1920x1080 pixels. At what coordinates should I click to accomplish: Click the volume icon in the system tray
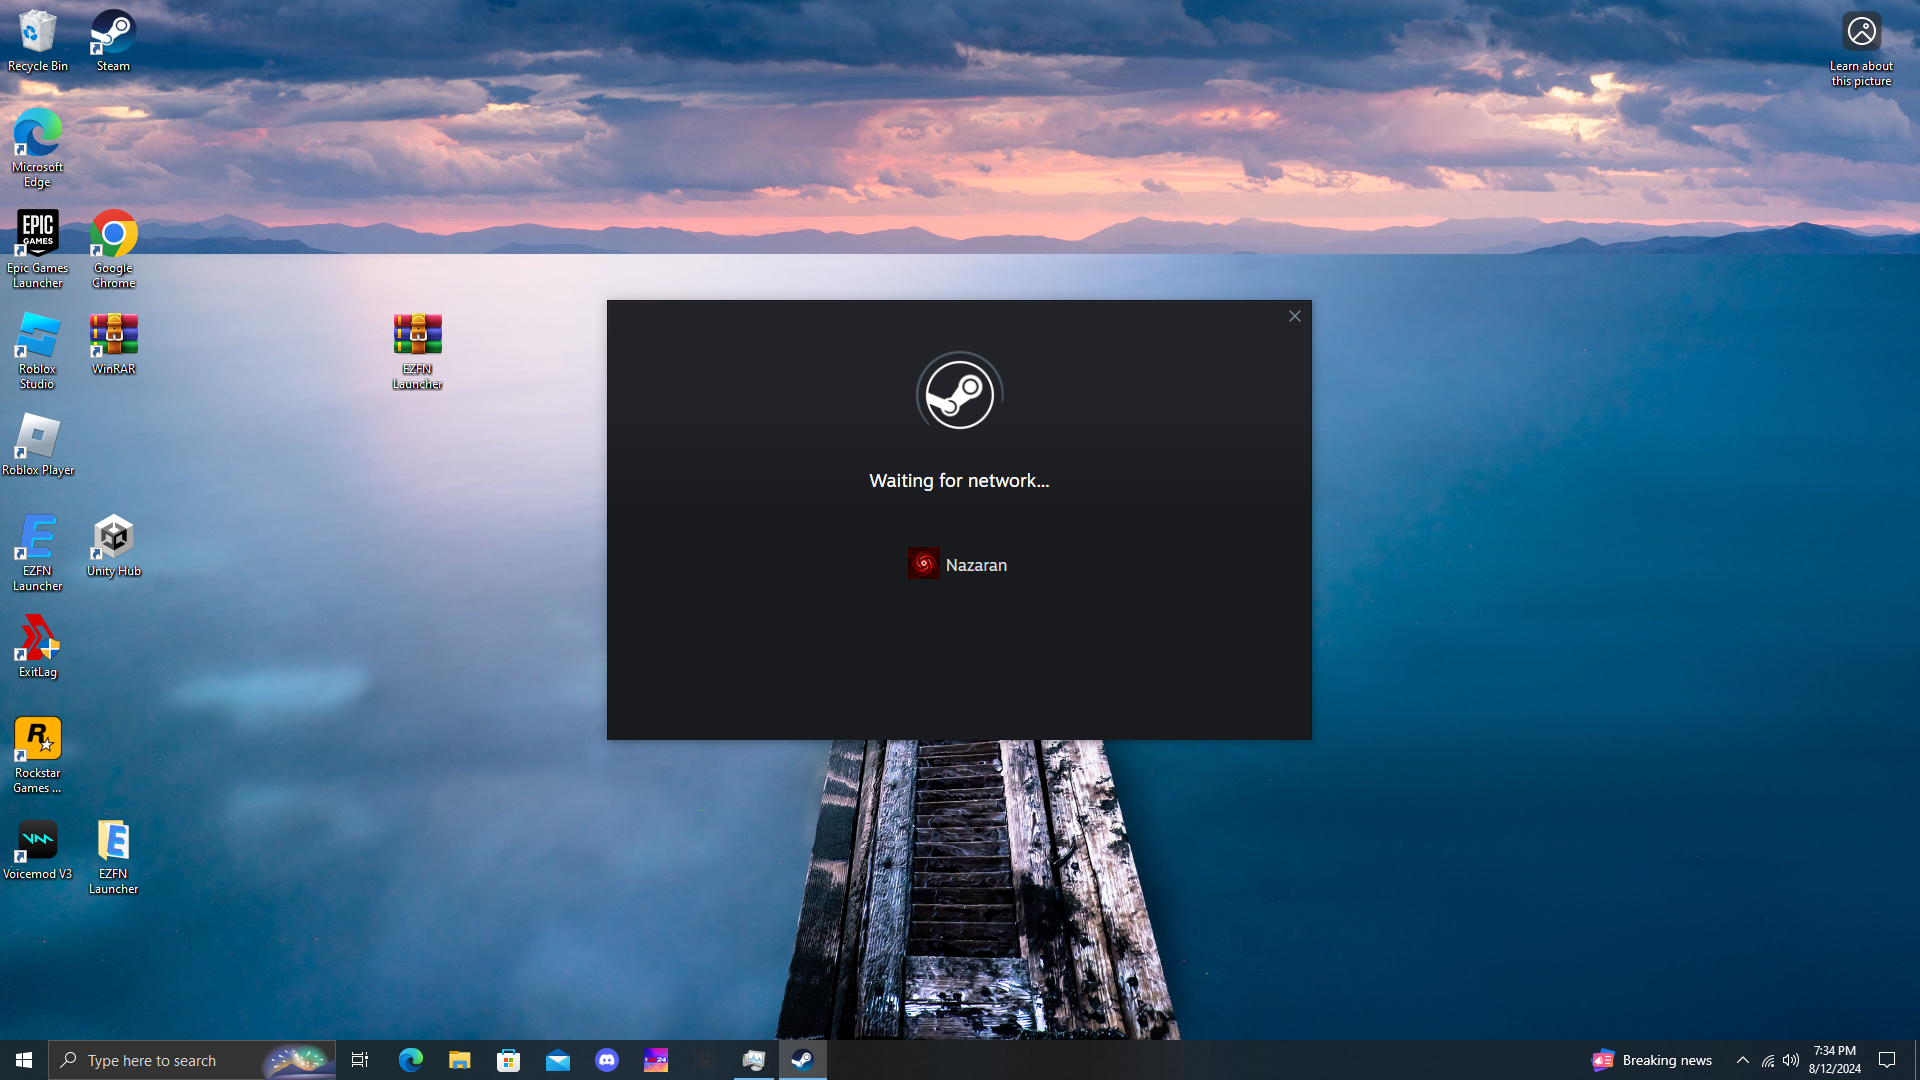[1791, 1060]
